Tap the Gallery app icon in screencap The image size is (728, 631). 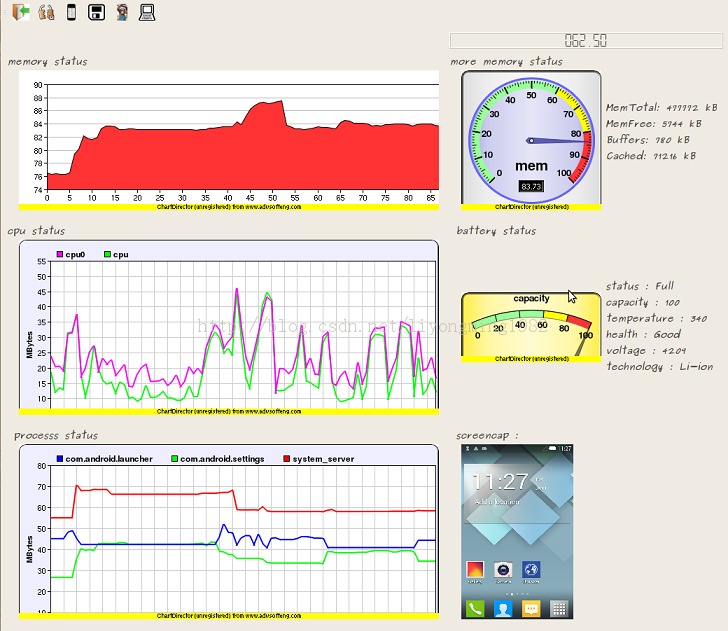(474, 570)
